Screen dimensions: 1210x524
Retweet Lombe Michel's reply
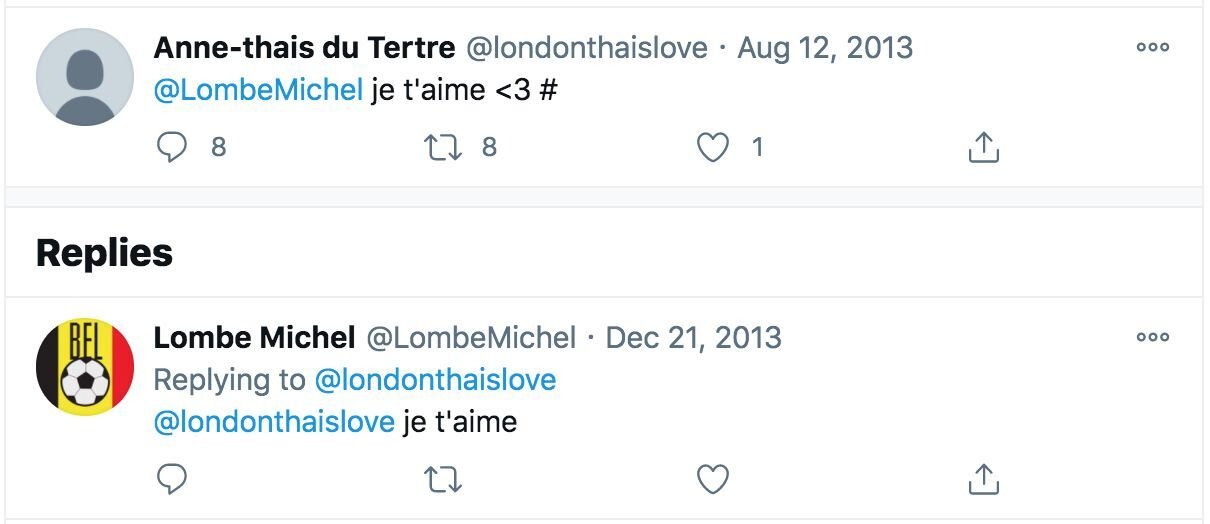(442, 480)
